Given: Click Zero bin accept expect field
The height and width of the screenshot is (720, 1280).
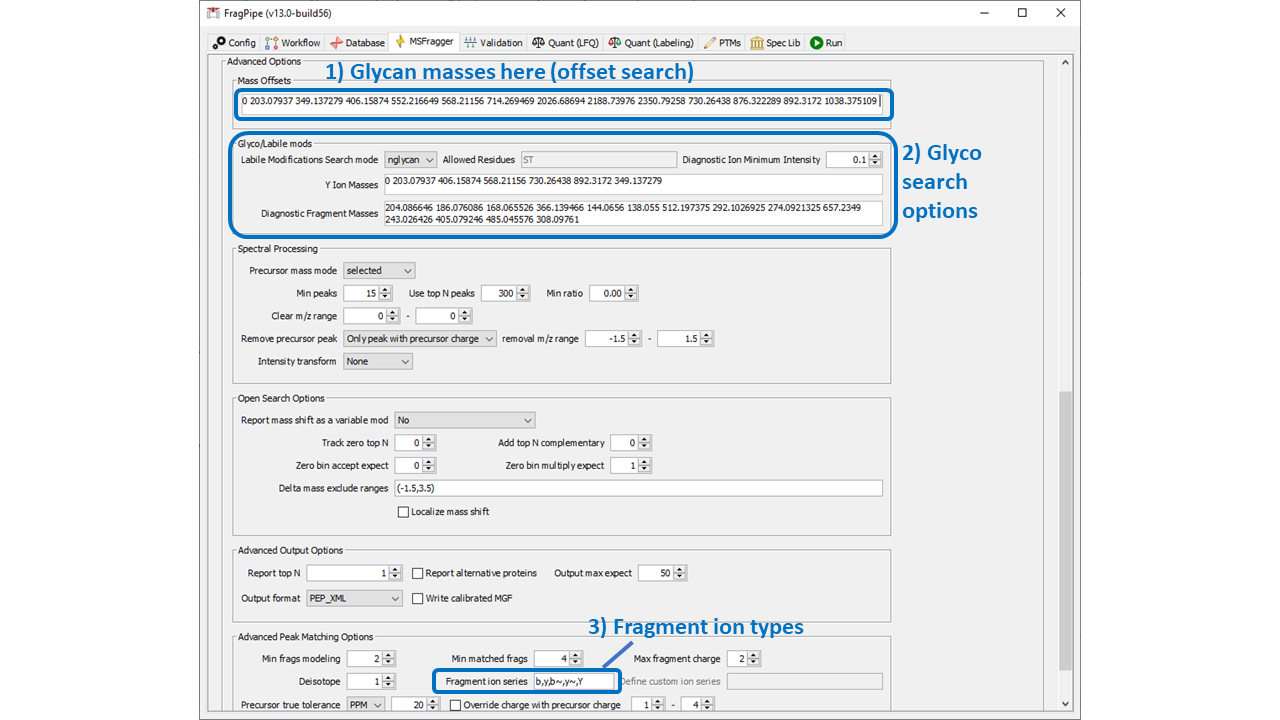Looking at the screenshot, I should pos(409,466).
